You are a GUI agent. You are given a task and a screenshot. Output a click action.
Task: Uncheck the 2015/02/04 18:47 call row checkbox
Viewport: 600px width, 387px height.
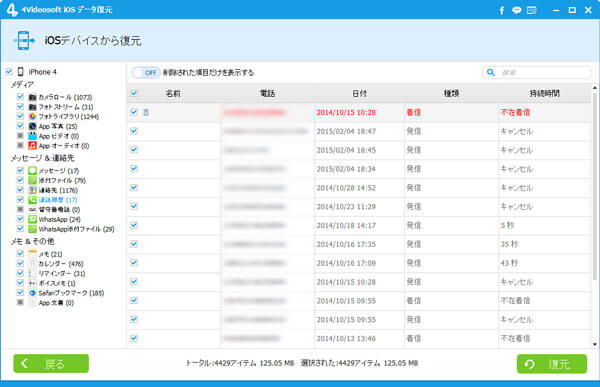[x=134, y=131]
